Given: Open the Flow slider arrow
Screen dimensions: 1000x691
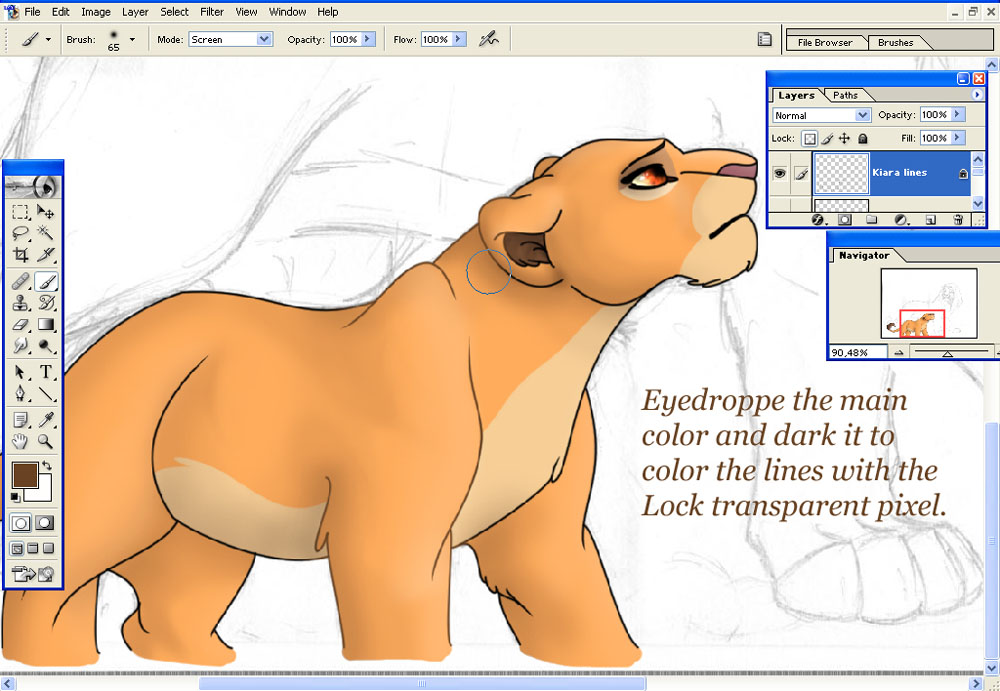Looking at the screenshot, I should point(458,40).
